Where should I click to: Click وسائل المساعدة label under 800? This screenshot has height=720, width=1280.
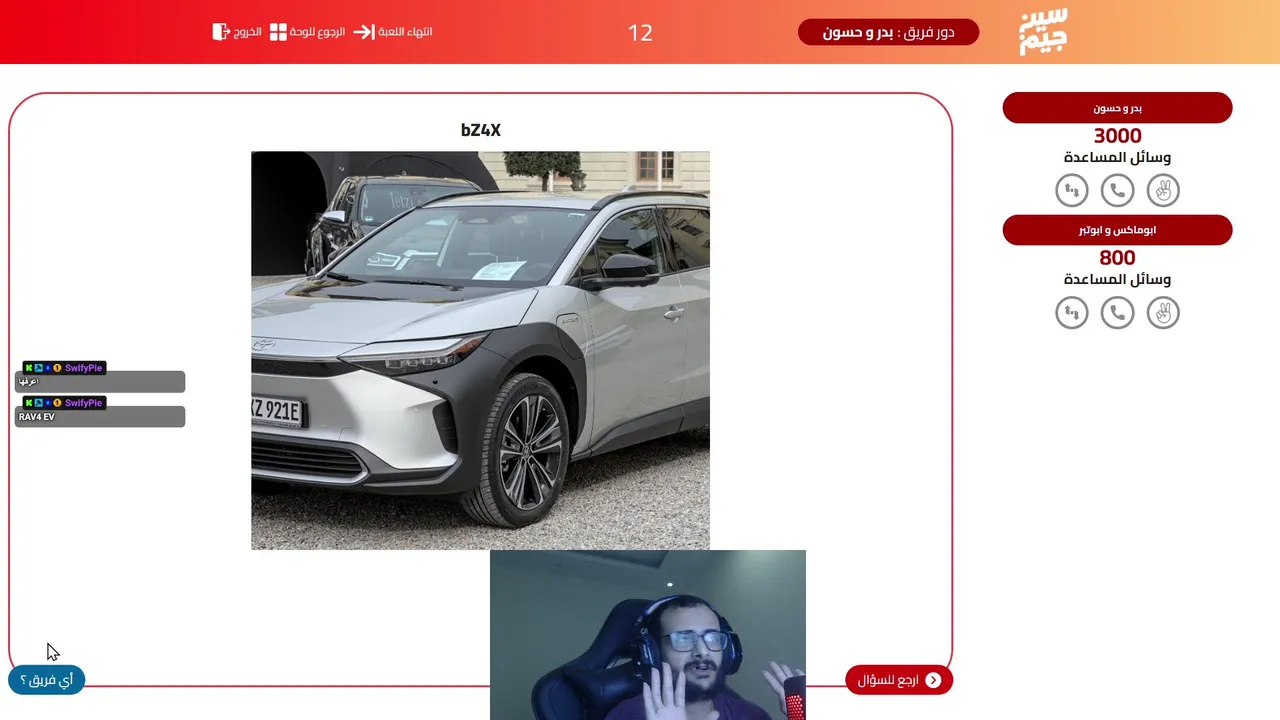pyautogui.click(x=1117, y=280)
